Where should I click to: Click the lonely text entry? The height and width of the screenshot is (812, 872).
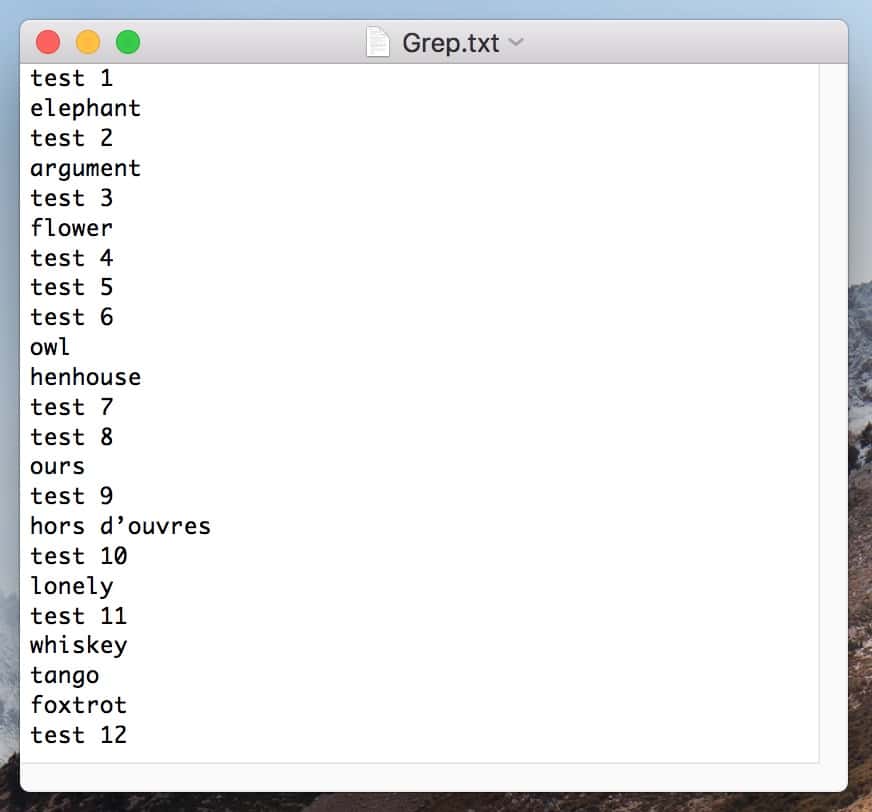(71, 586)
